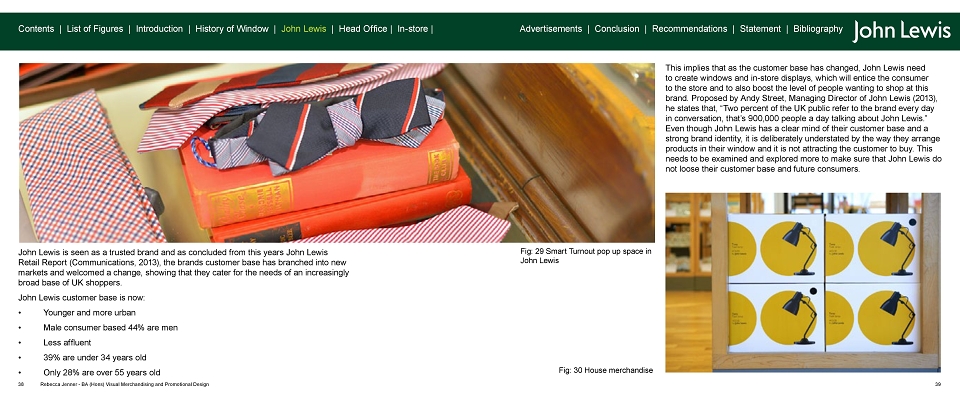Open History of Window section

pos(232,29)
